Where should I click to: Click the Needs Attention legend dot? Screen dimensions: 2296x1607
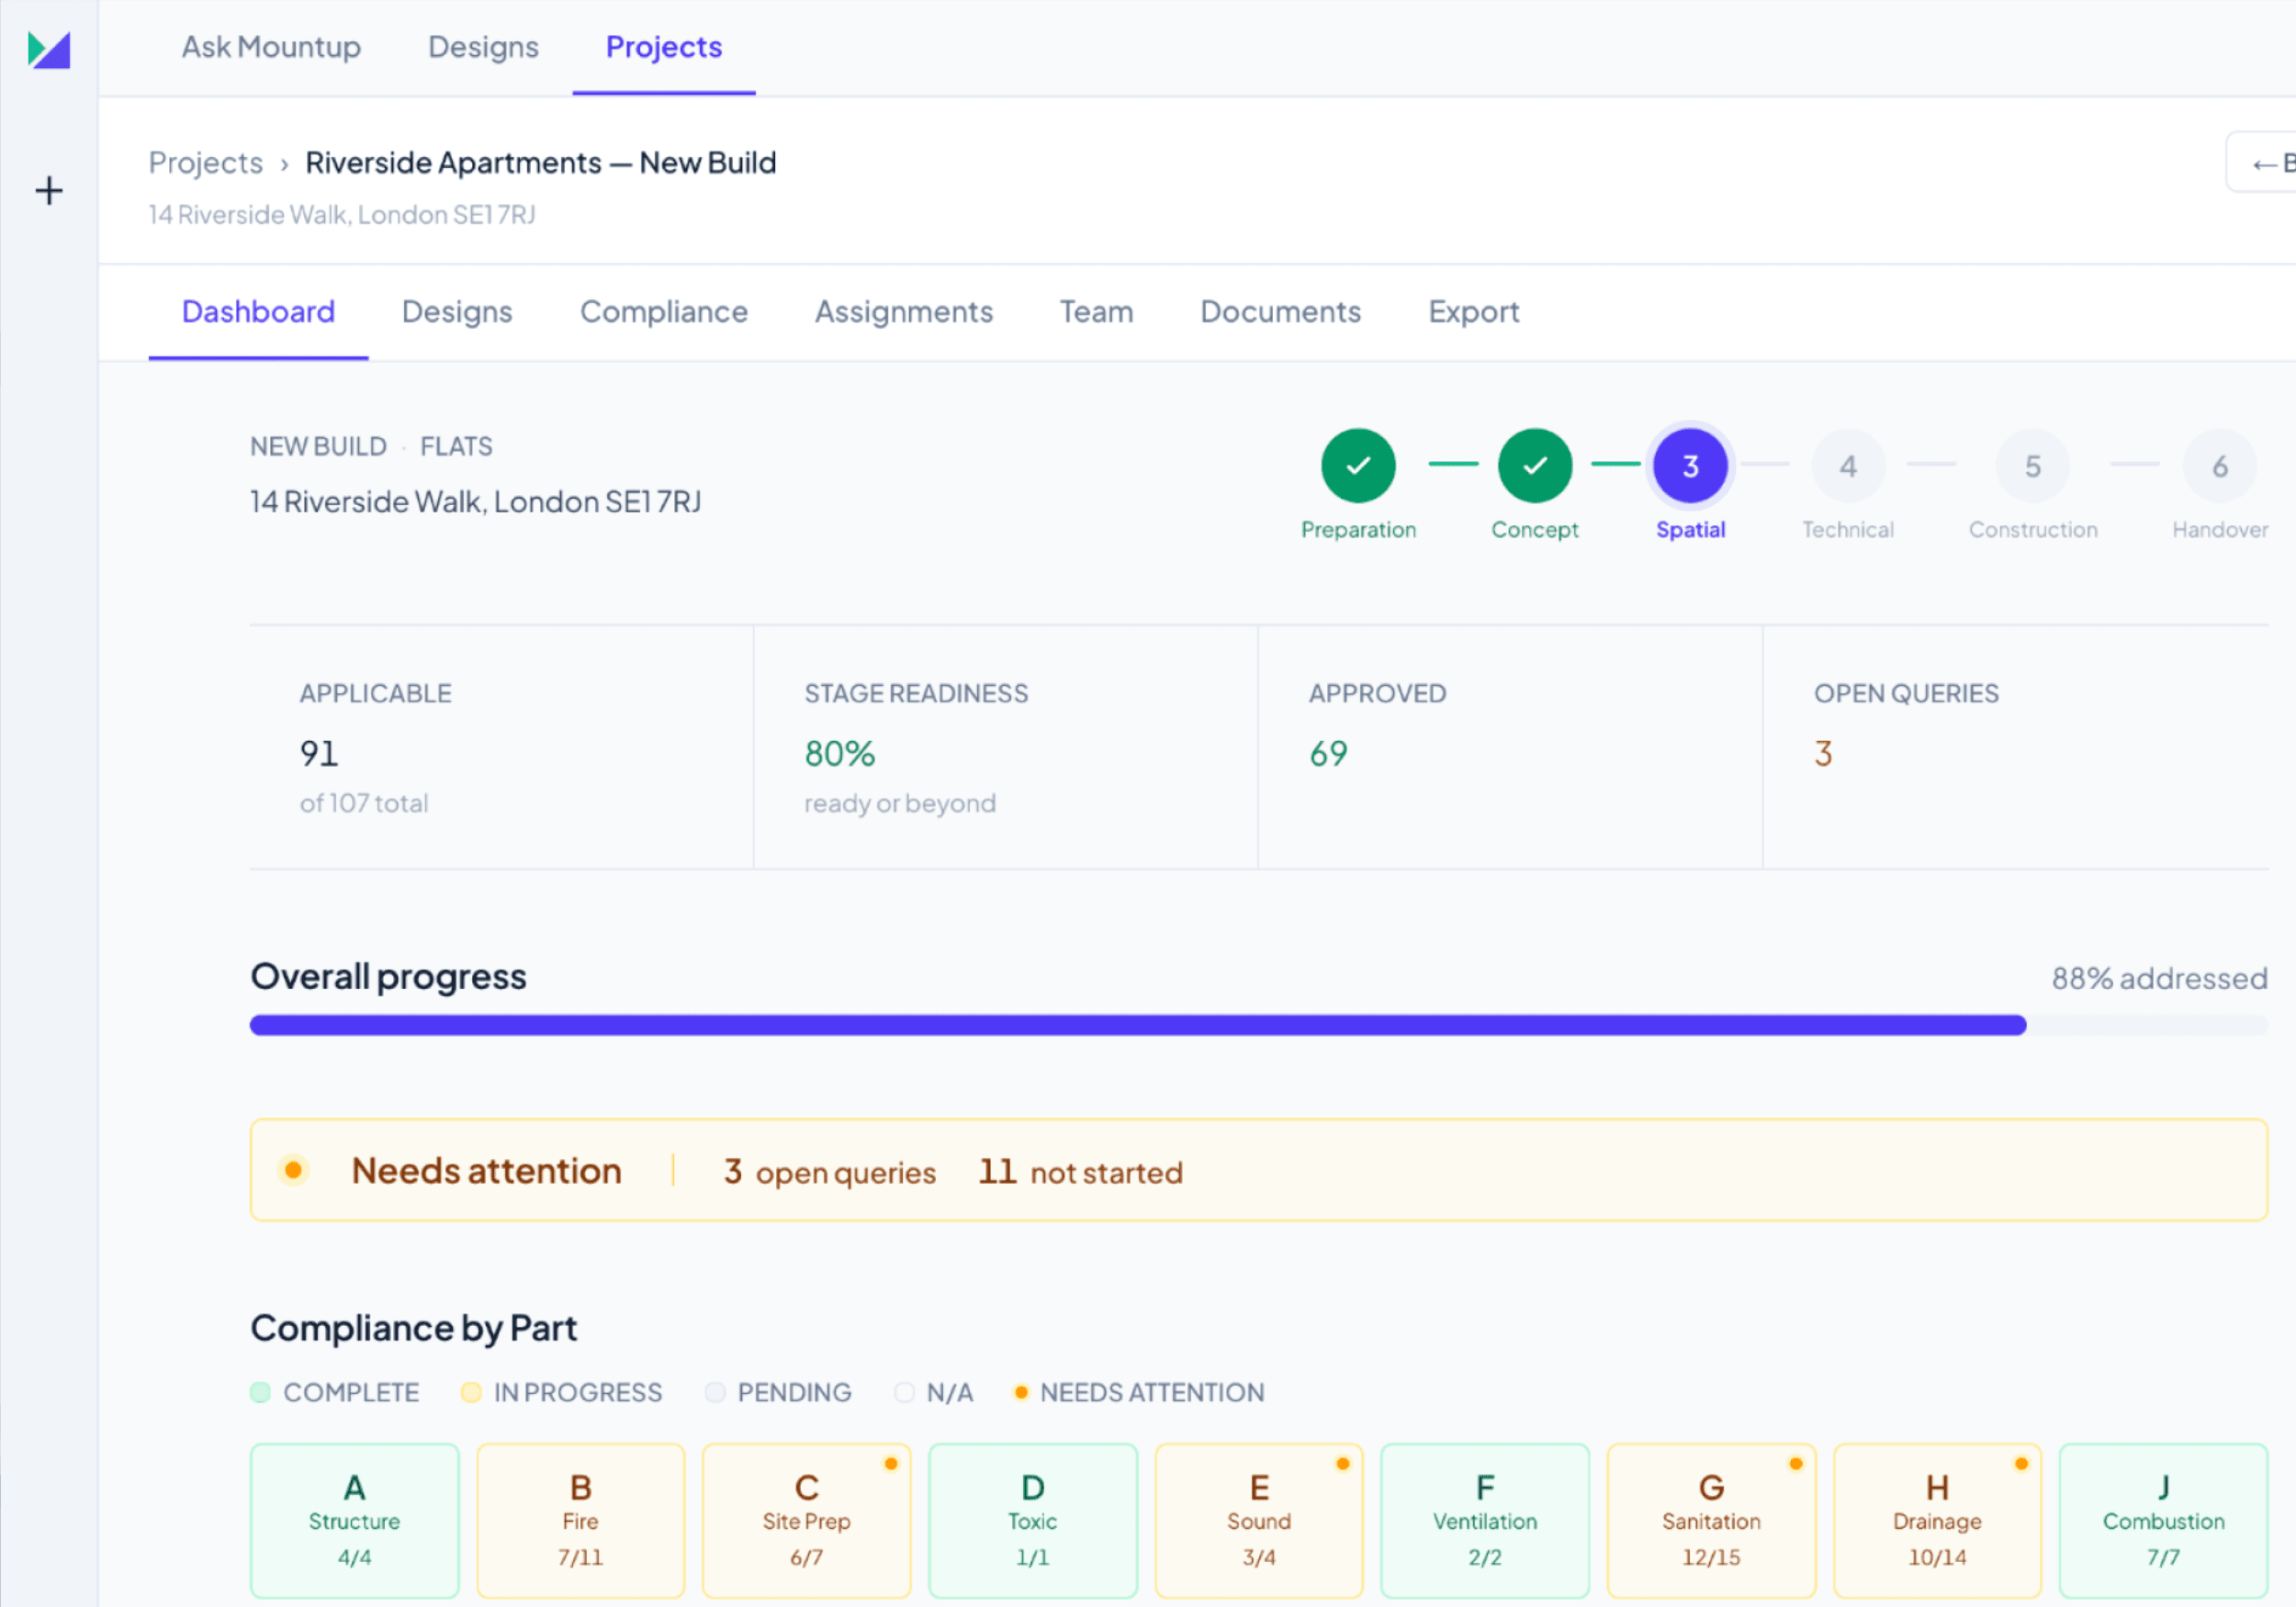(x=1021, y=1392)
